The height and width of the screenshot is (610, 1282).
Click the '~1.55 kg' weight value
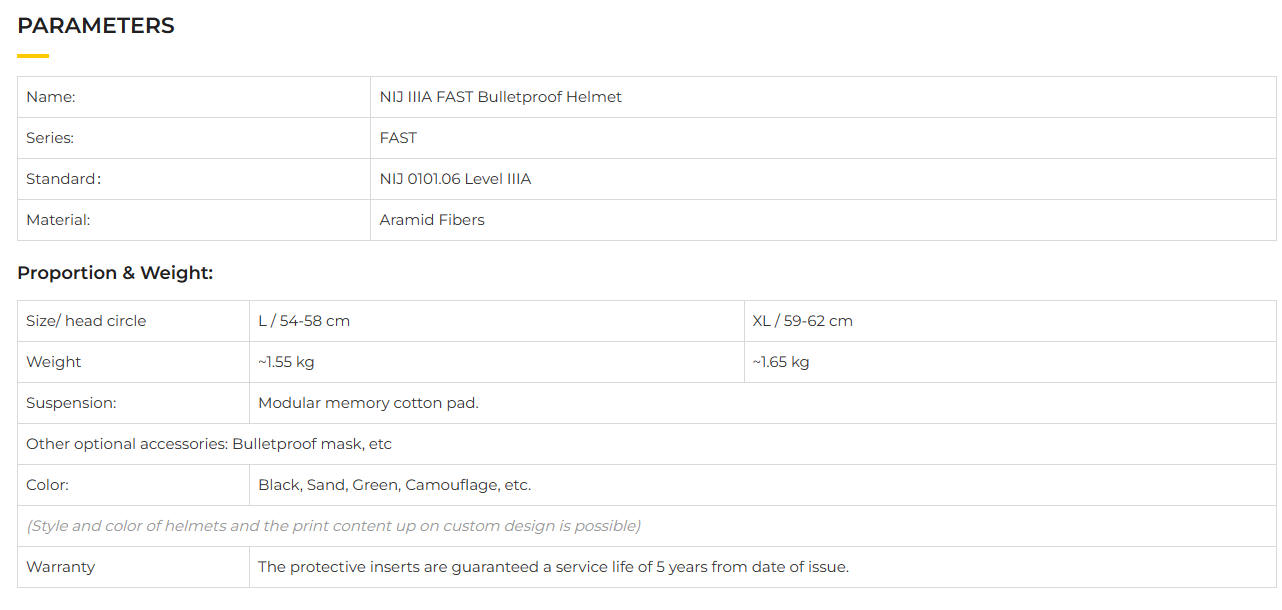pos(286,362)
